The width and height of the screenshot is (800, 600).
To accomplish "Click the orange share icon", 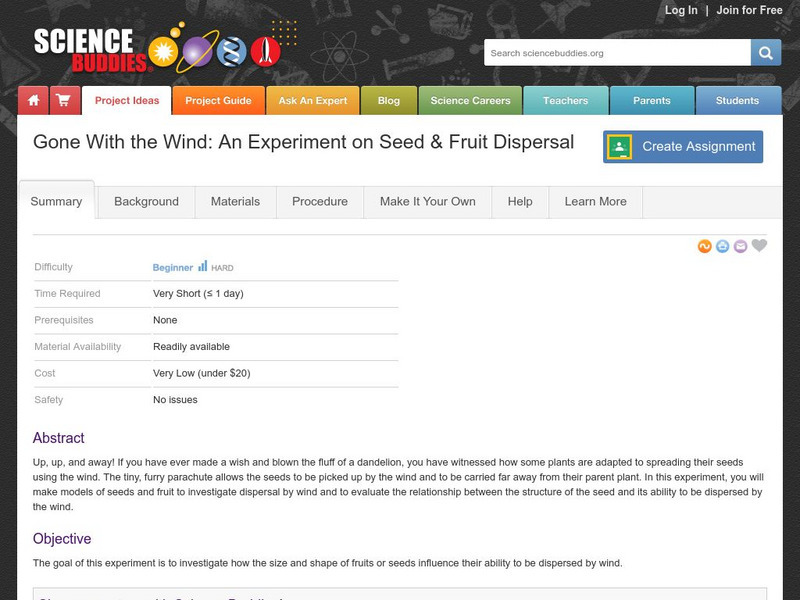I will (x=705, y=246).
